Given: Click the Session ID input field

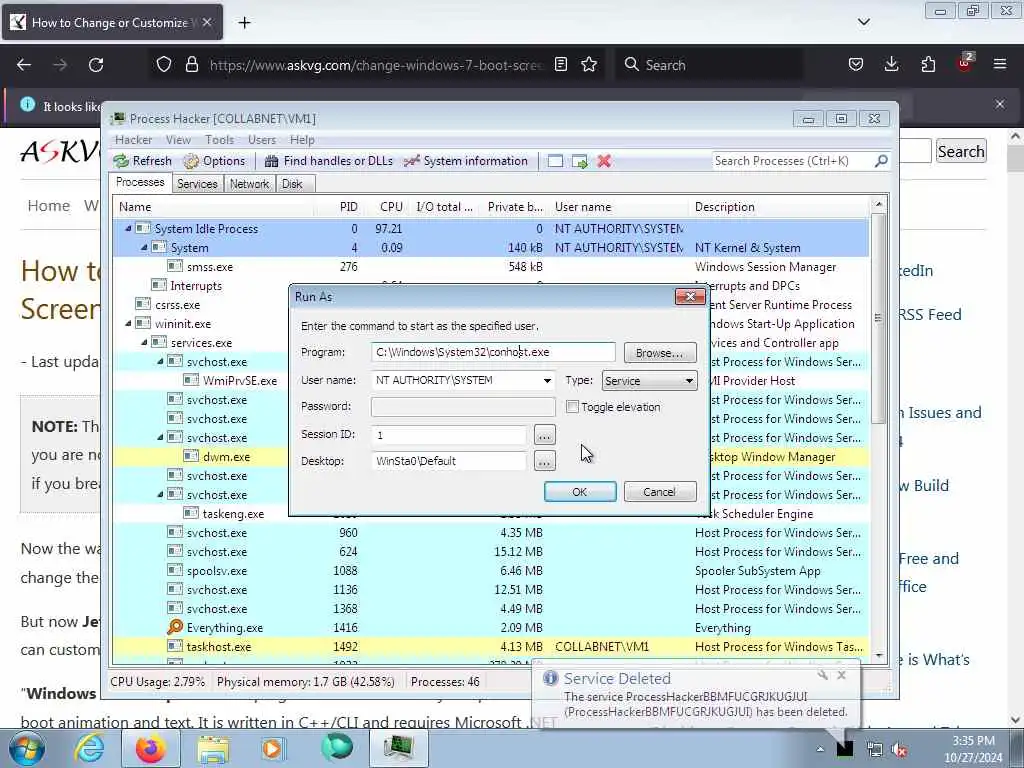Looking at the screenshot, I should tap(449, 434).
